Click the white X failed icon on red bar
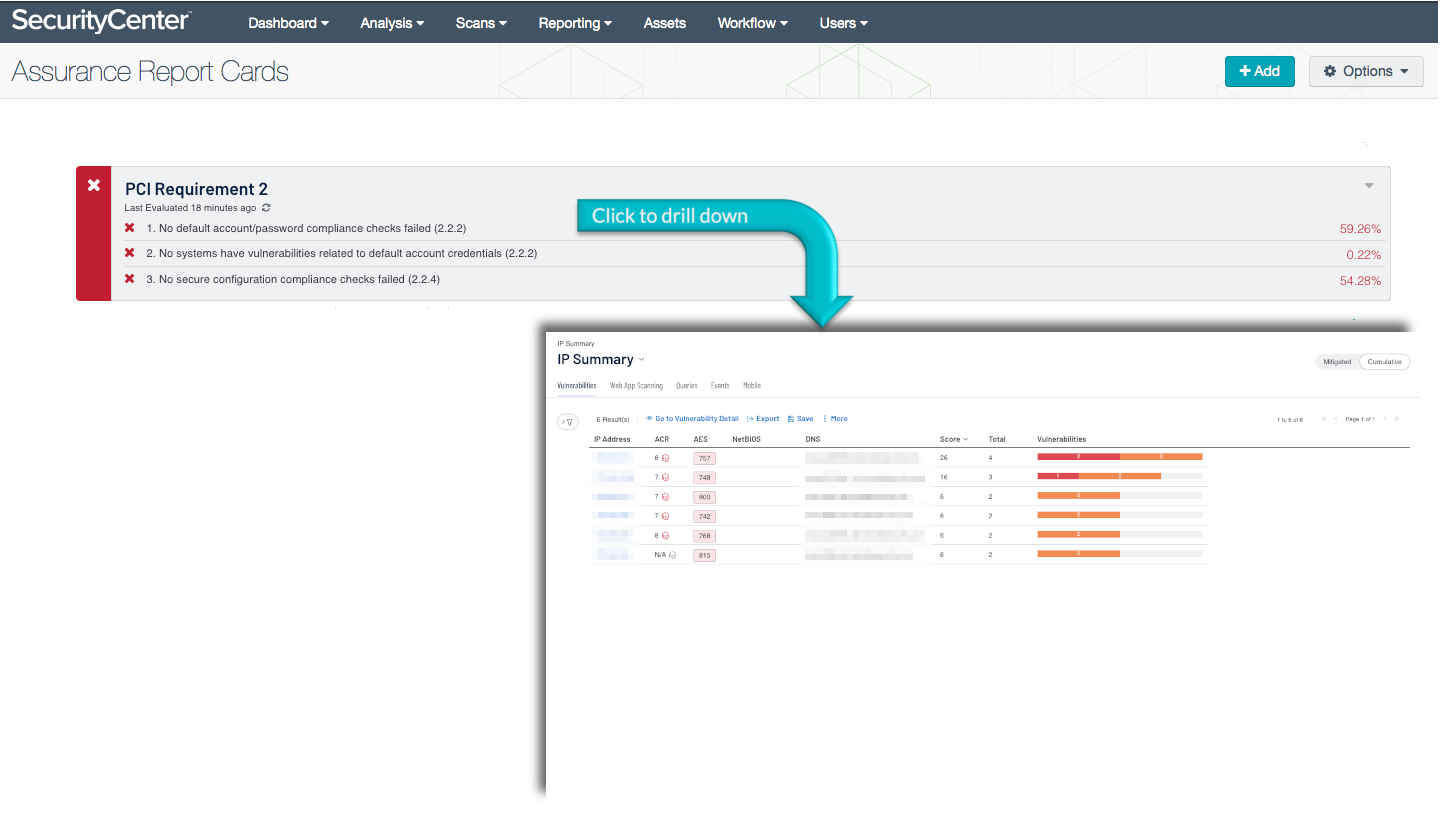Screen dimensions: 1440x820 [94, 185]
